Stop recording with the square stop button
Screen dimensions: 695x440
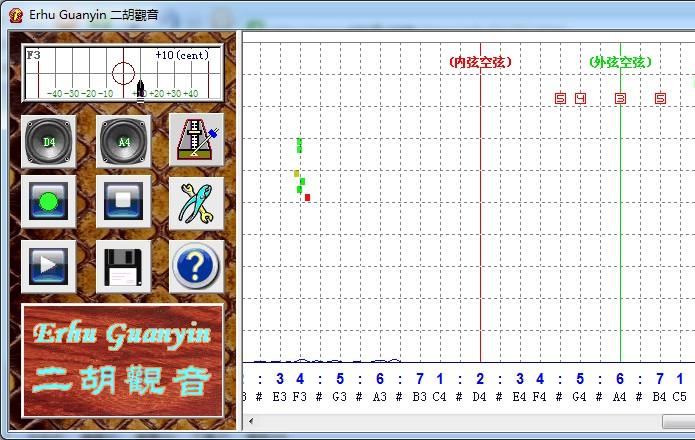pyautogui.click(x=123, y=202)
